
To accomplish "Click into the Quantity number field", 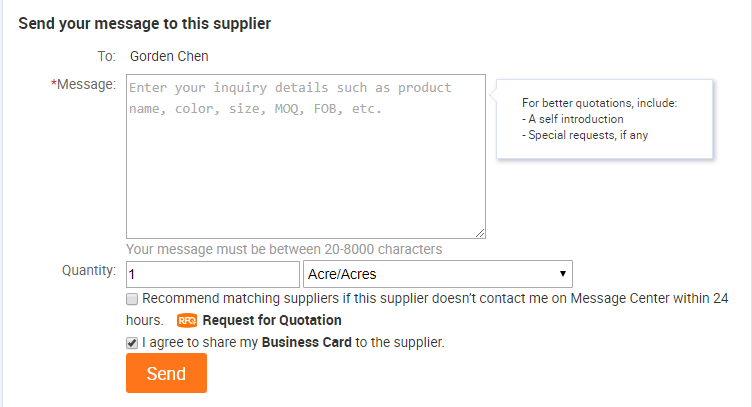I will coord(213,274).
